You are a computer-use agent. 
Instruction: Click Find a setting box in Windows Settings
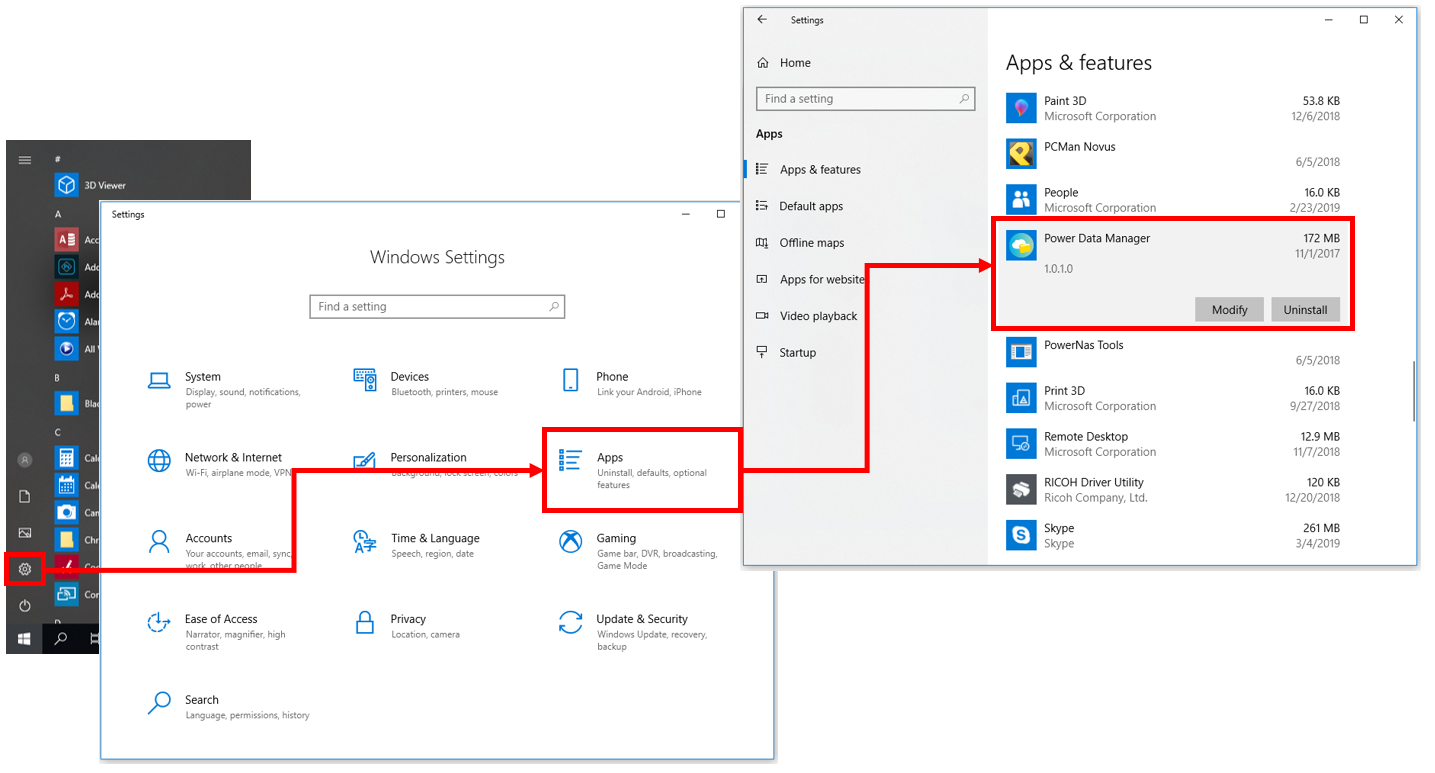click(x=437, y=307)
